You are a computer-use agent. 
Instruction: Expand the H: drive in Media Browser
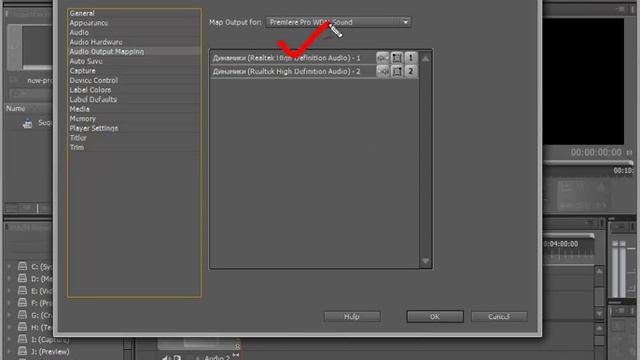9,327
